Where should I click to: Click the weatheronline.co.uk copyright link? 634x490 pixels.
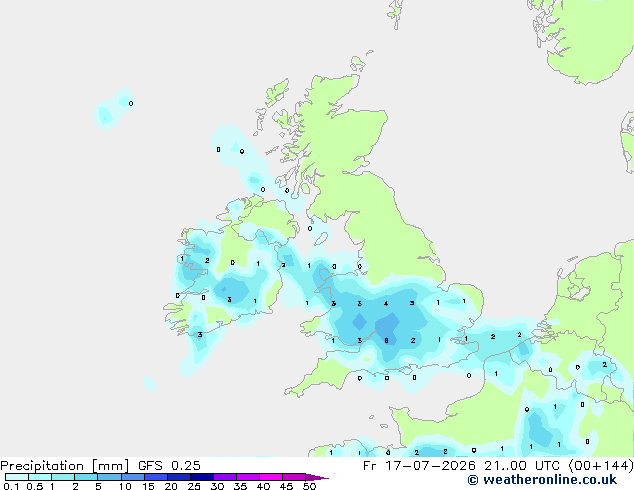[542, 480]
